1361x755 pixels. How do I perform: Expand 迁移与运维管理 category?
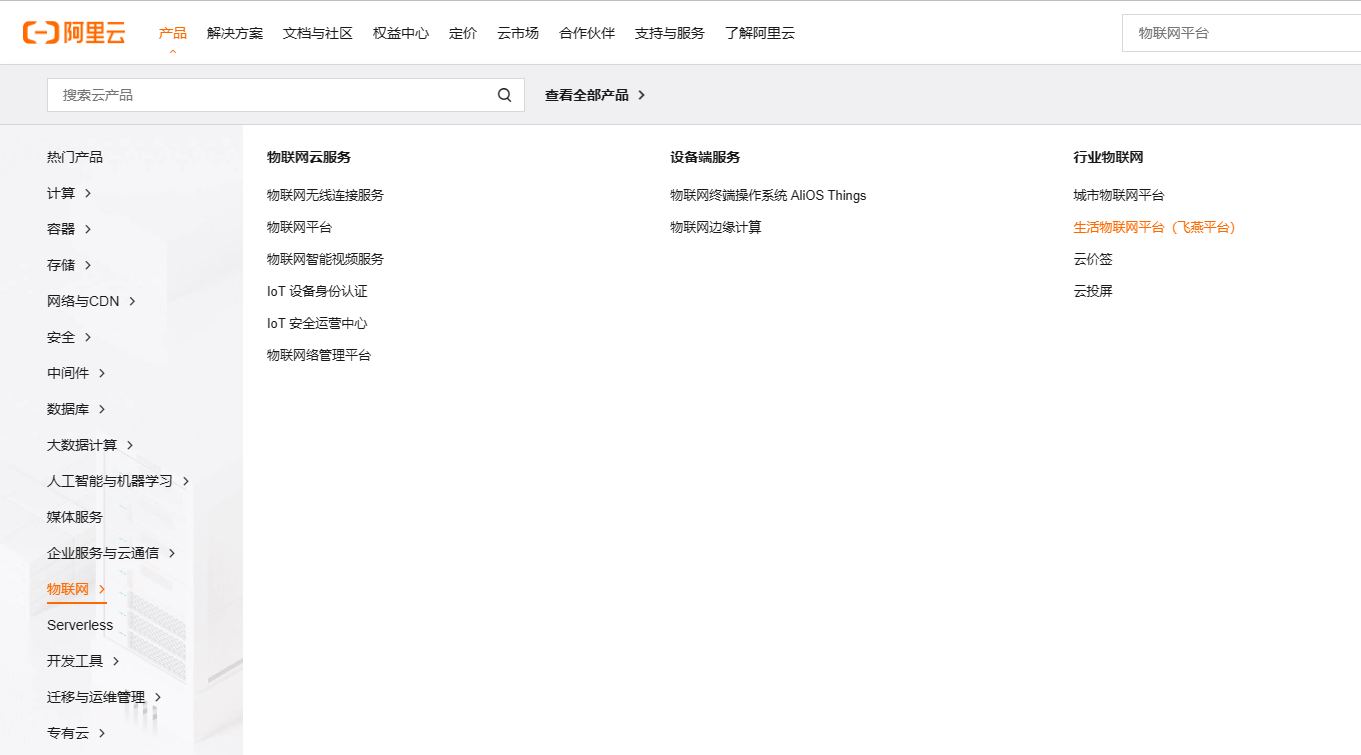104,697
